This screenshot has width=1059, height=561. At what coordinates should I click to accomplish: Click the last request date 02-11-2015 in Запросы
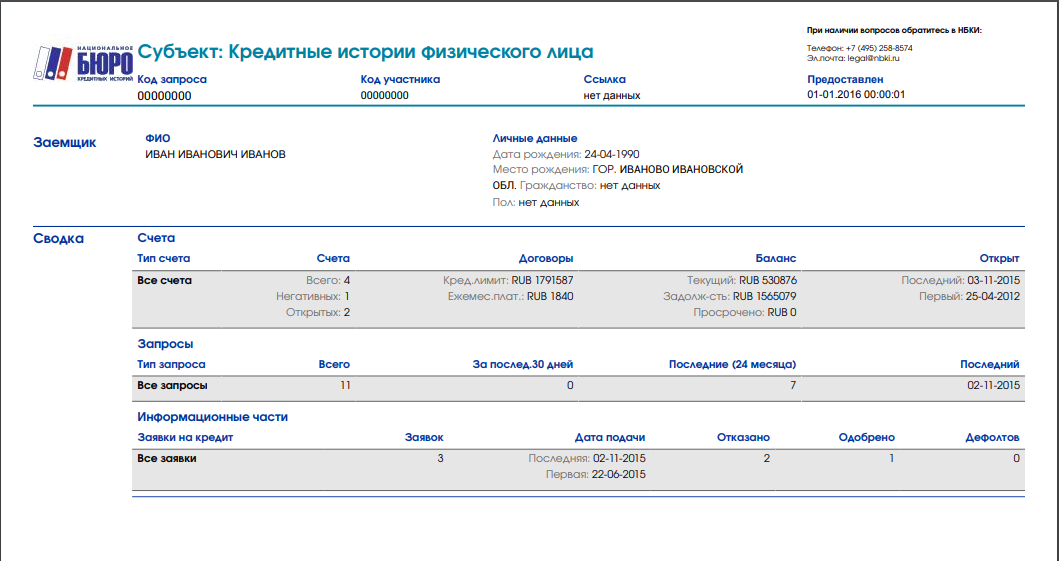(993, 385)
